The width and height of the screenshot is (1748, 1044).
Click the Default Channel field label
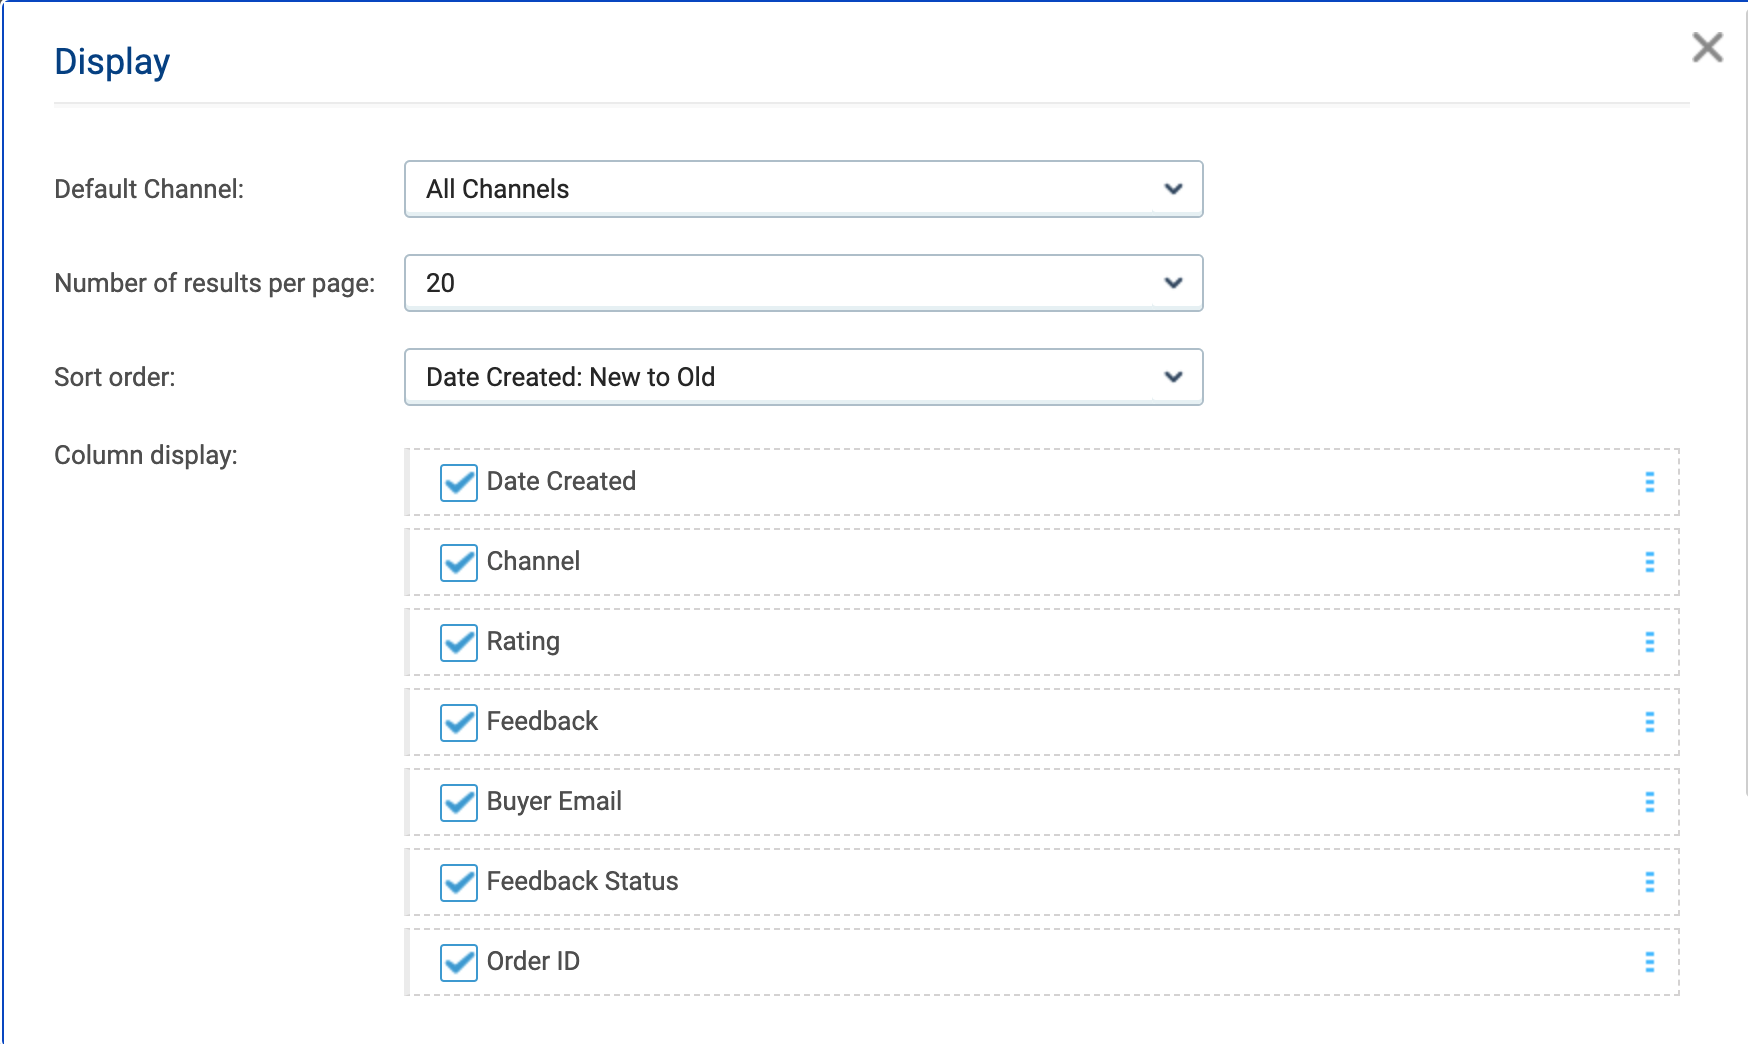(x=149, y=189)
